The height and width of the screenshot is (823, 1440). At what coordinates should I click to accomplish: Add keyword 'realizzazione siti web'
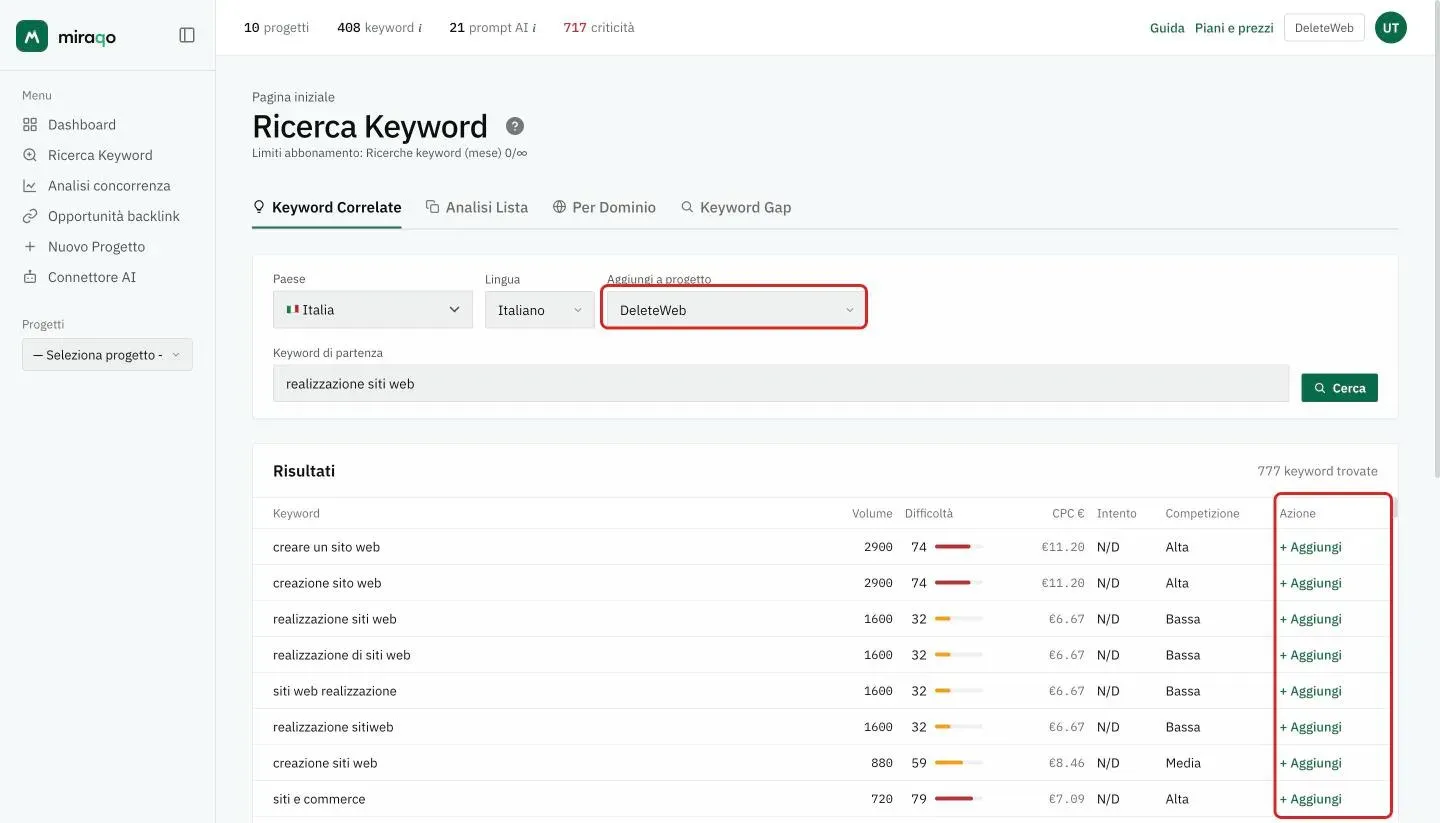pos(1311,619)
